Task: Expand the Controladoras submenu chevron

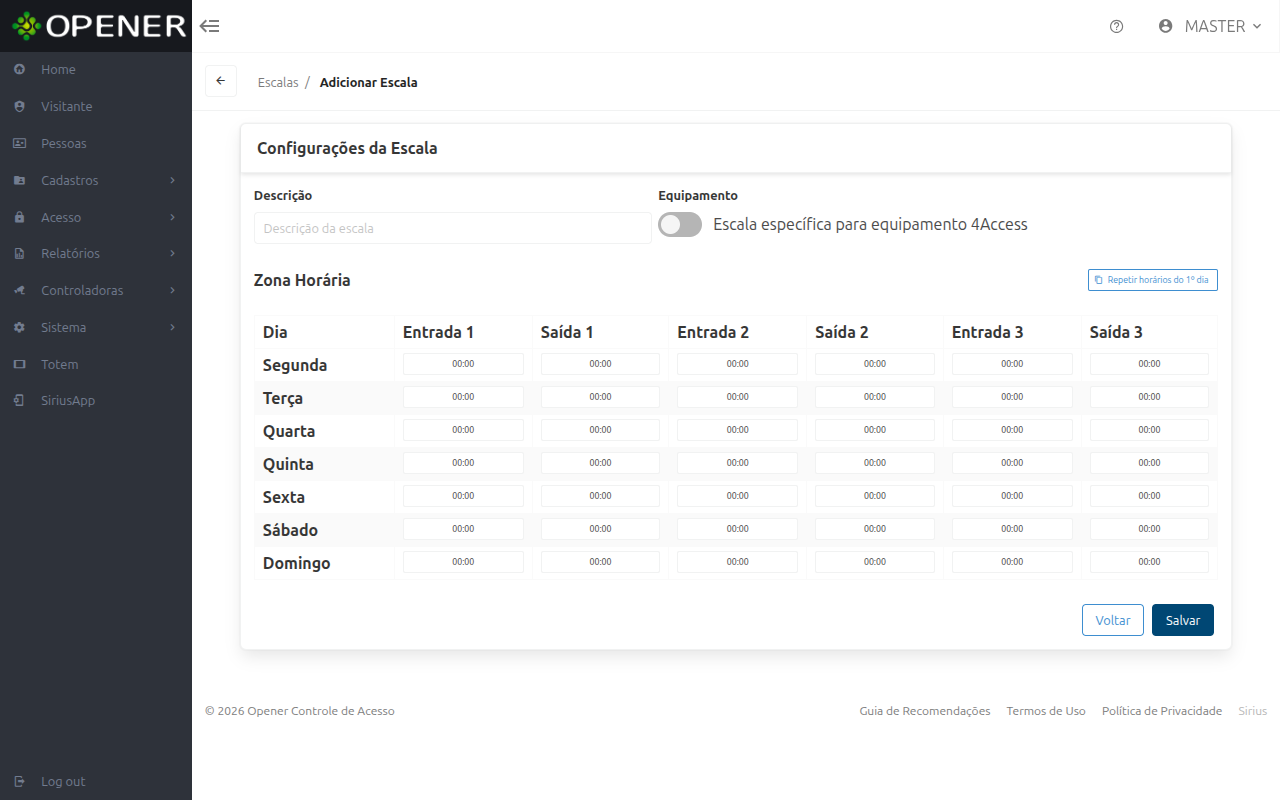Action: tap(172, 291)
